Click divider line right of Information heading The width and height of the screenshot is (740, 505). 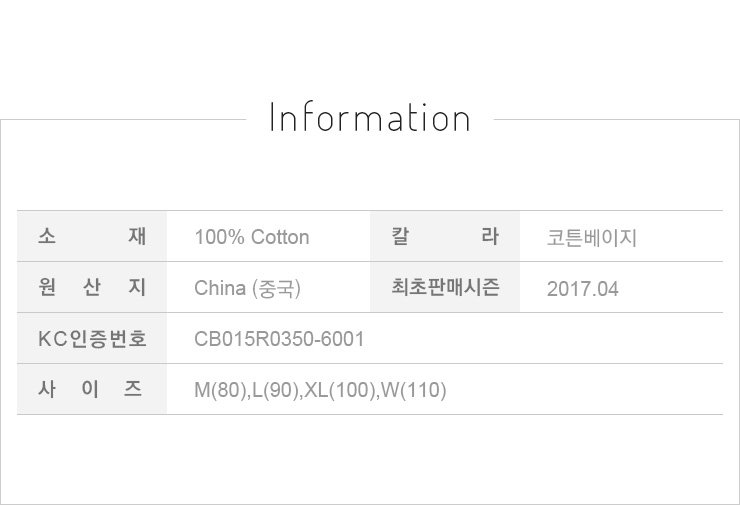(615, 120)
